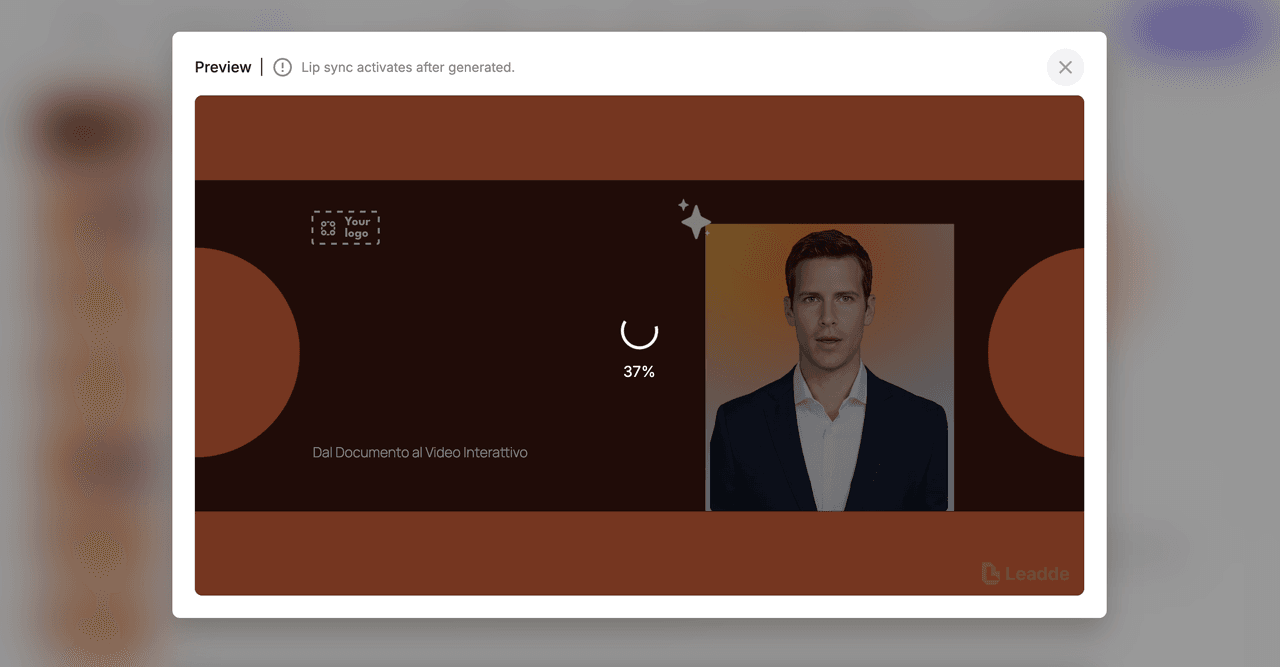Screen dimensions: 1280x667
Task: Close the Preview dialog
Action: click(1065, 67)
